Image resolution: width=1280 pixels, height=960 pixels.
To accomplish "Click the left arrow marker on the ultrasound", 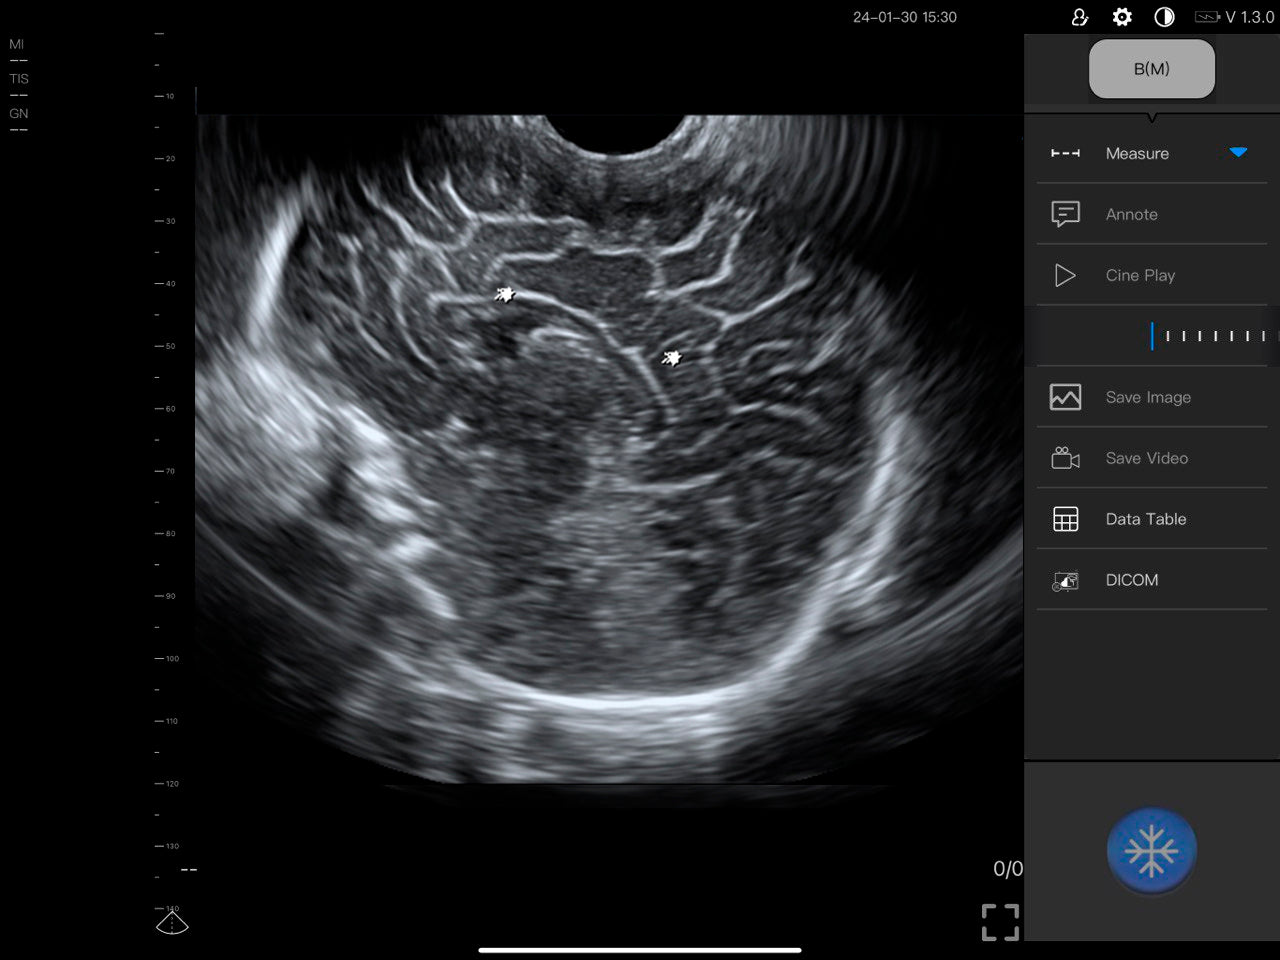I will [506, 294].
